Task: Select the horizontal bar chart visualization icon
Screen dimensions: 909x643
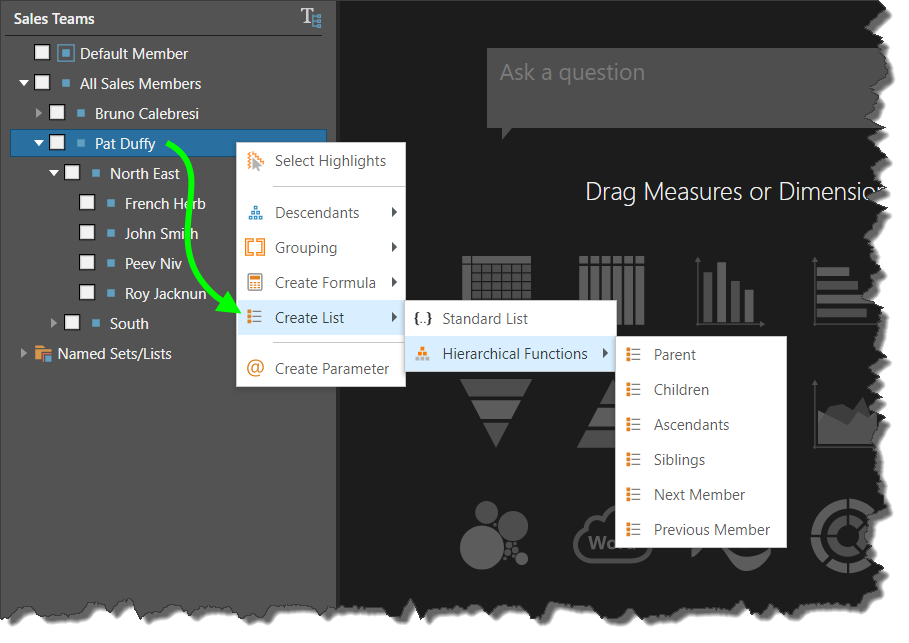Action: [845, 292]
